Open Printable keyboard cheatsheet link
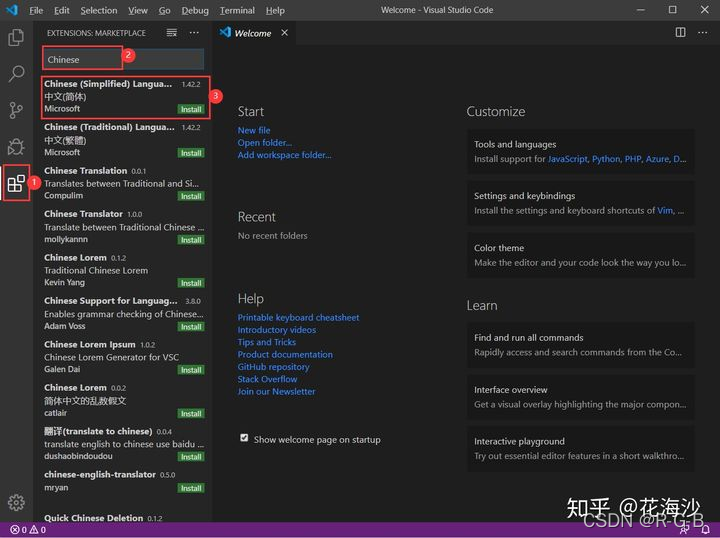 point(298,318)
